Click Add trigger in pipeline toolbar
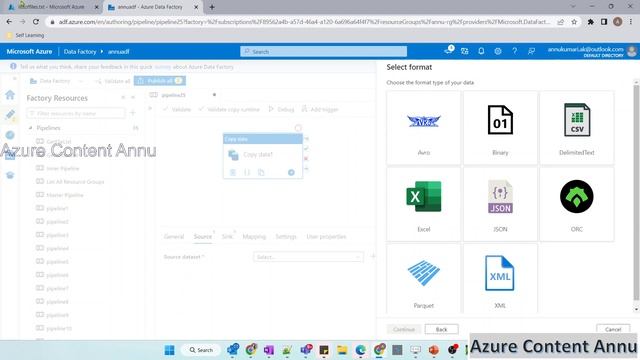Viewport: 640px width, 360px height. point(320,109)
